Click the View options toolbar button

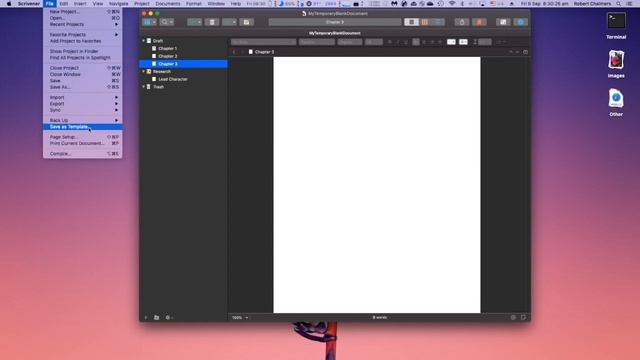[149, 22]
